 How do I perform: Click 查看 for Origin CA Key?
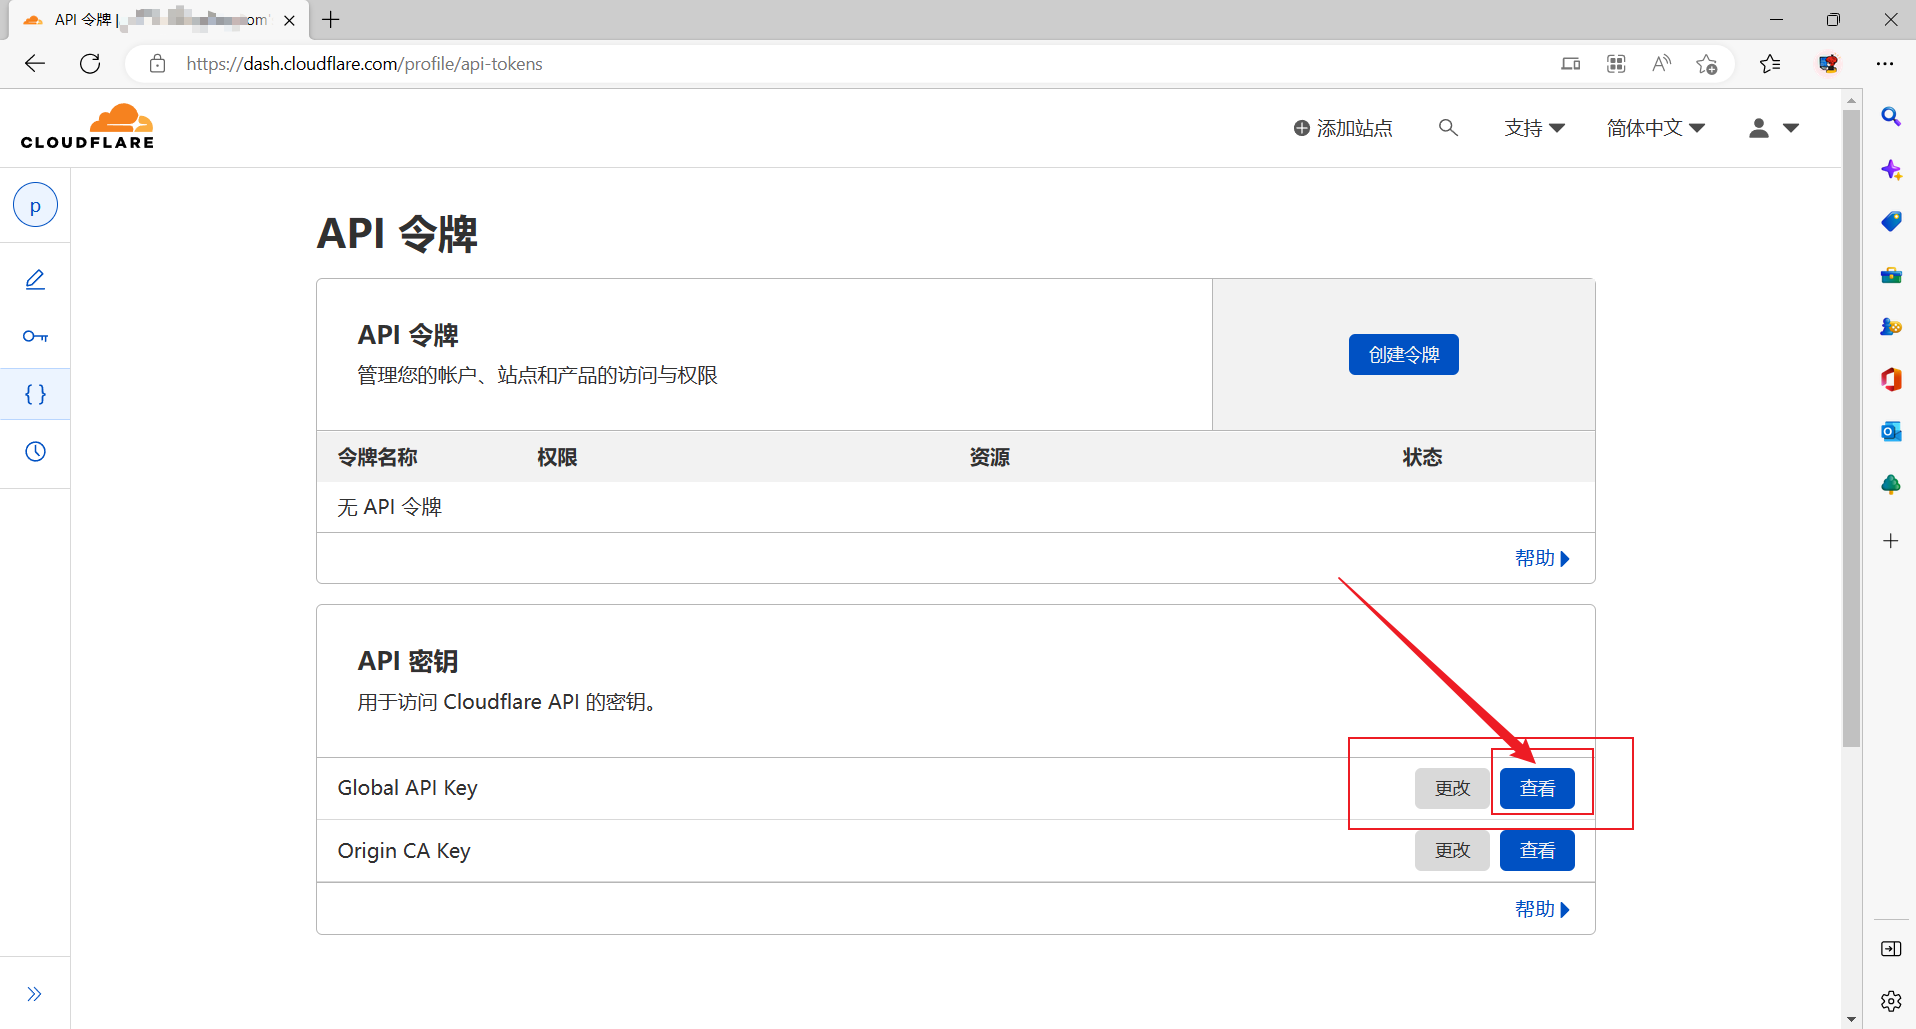1537,851
